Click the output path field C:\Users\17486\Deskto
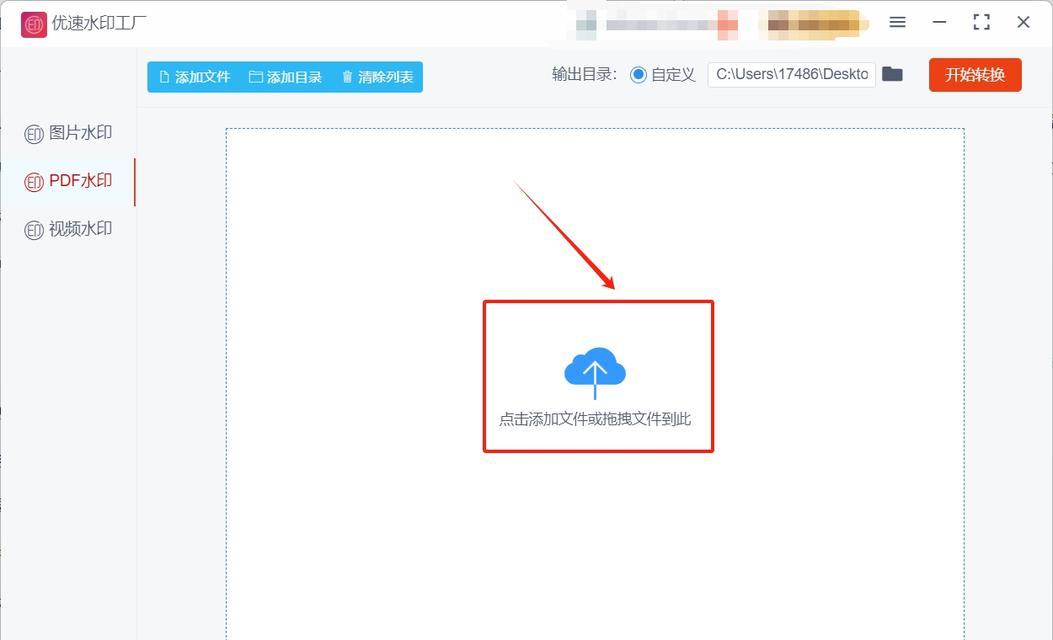This screenshot has height=640, width=1053. (791, 75)
